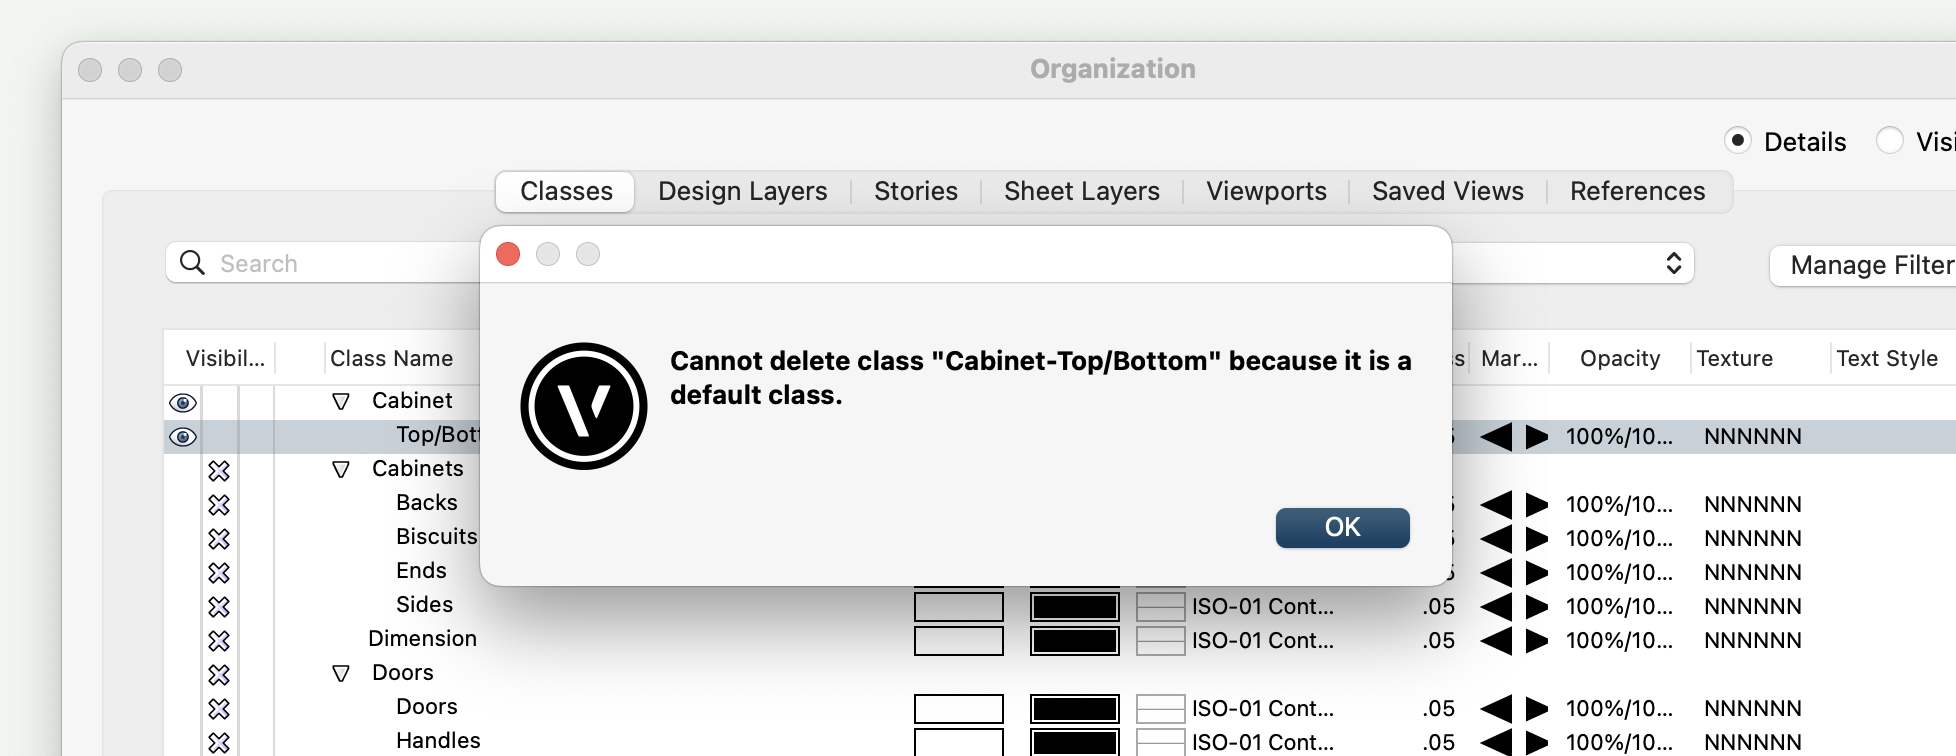1956x756 pixels.
Task: Click the Vectorworks logo icon in dialog
Action: pos(584,406)
